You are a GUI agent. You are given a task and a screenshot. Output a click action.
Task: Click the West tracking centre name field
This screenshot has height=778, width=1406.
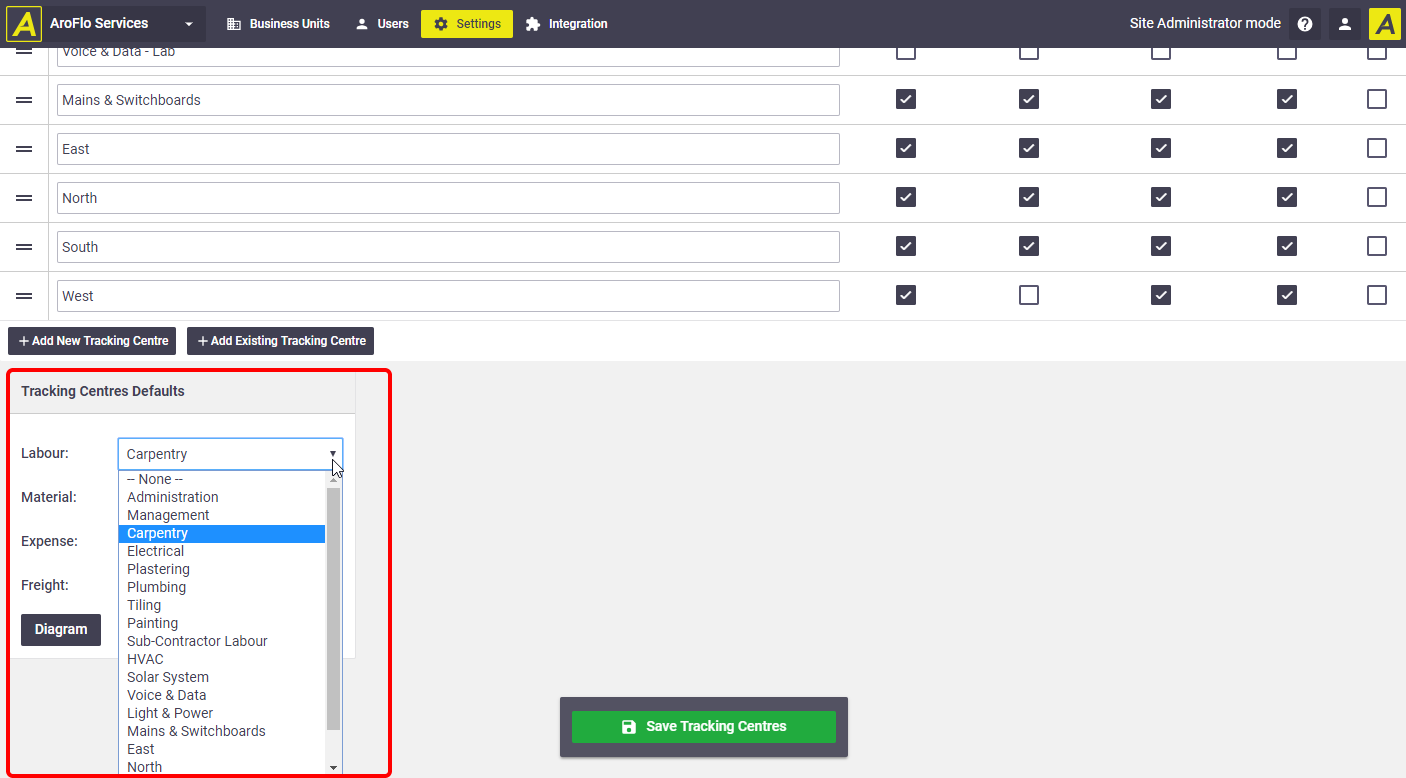(x=448, y=296)
